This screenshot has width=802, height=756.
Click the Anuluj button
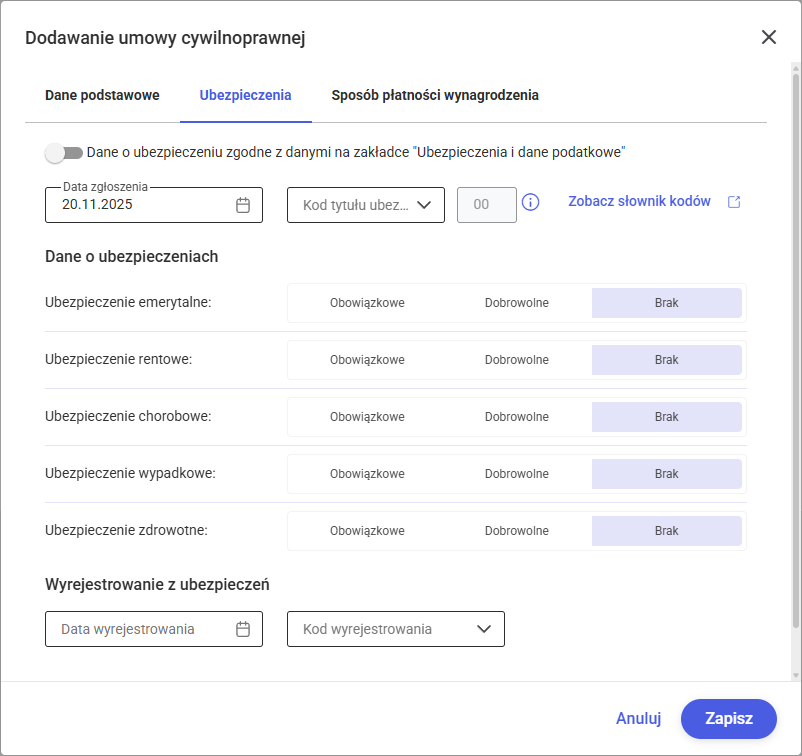(639, 718)
